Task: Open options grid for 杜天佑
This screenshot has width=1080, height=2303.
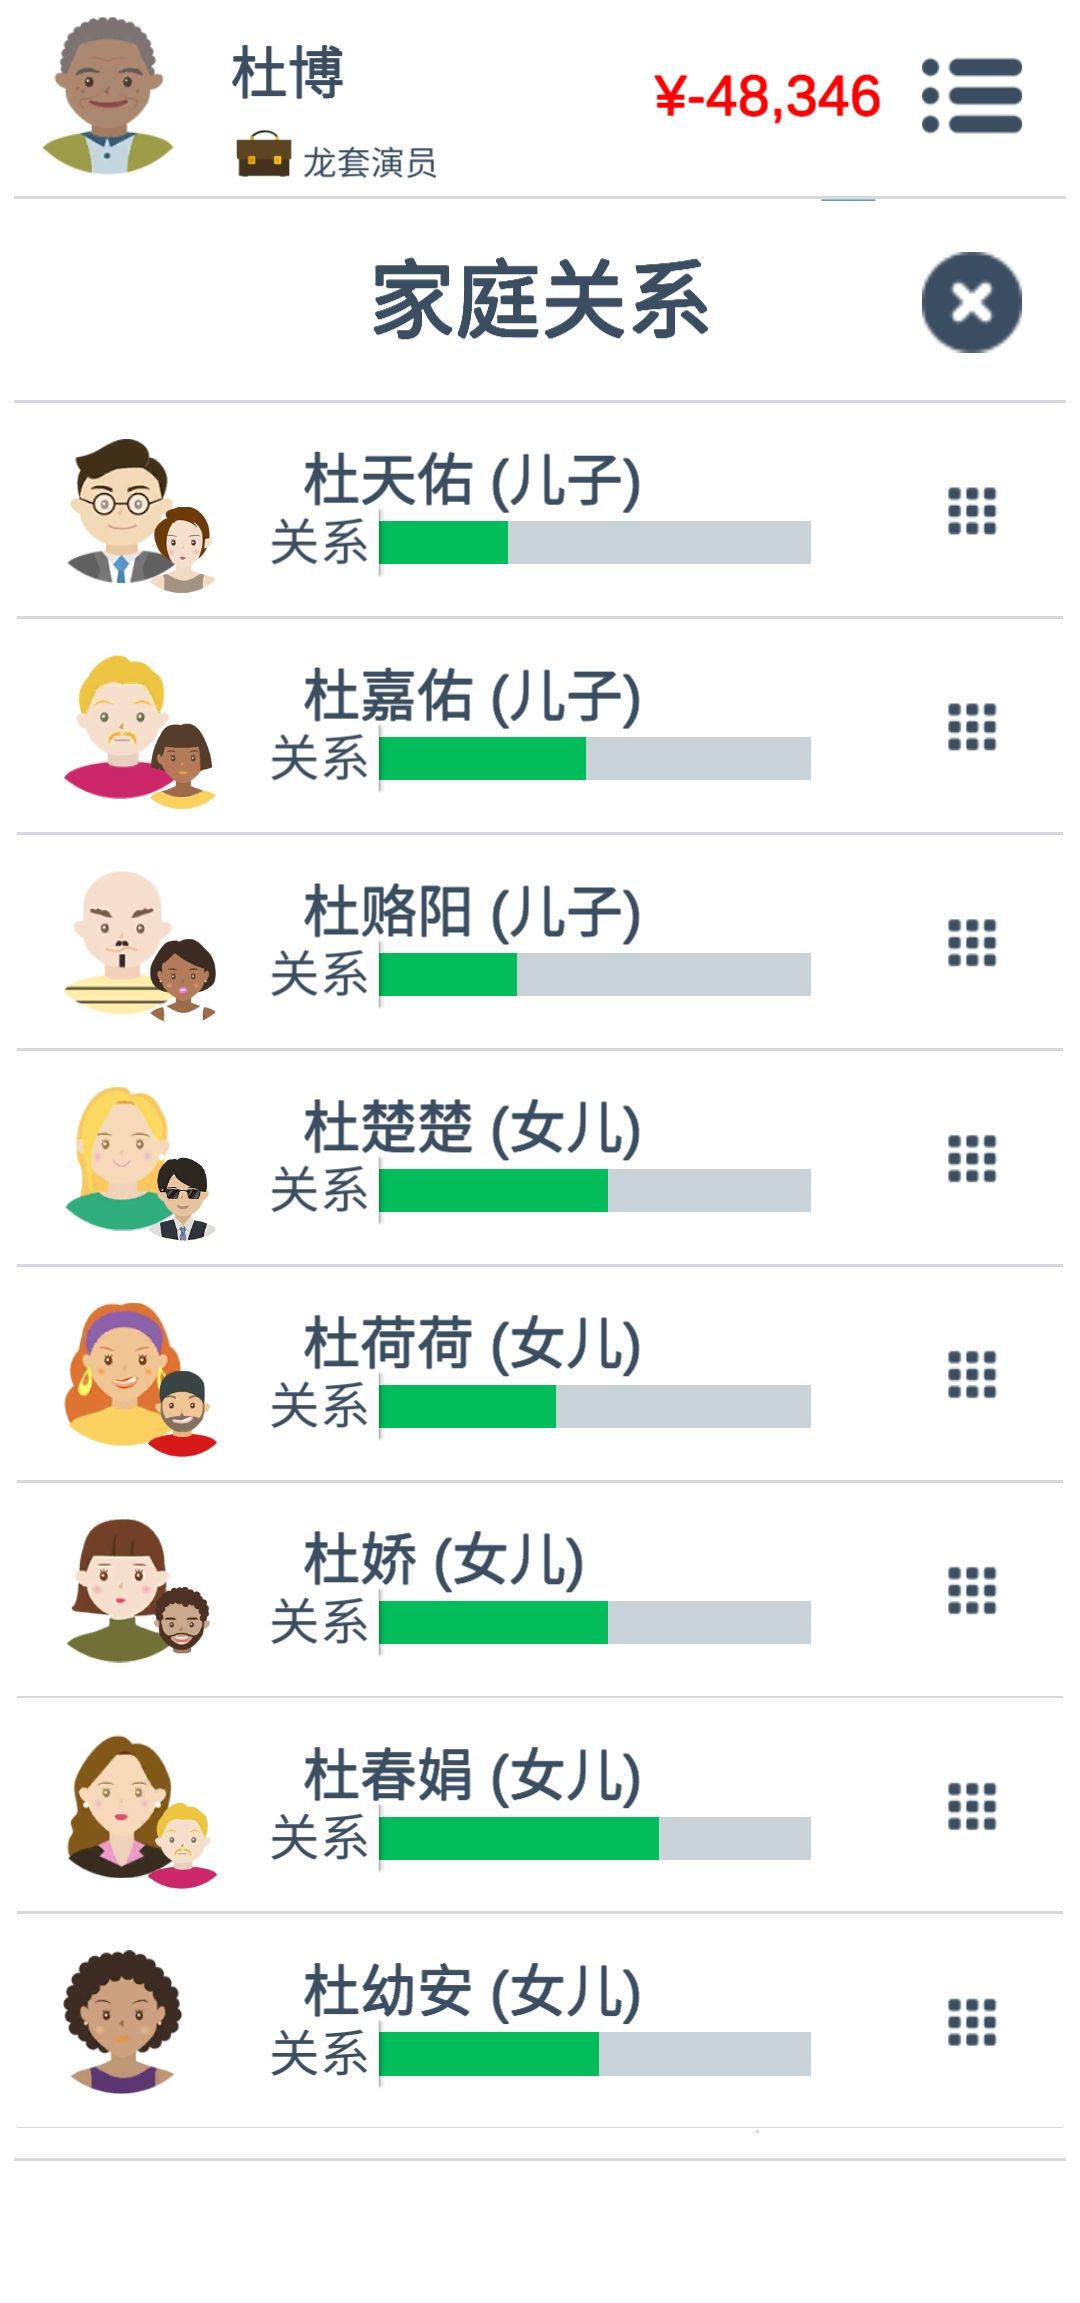Action: (972, 511)
